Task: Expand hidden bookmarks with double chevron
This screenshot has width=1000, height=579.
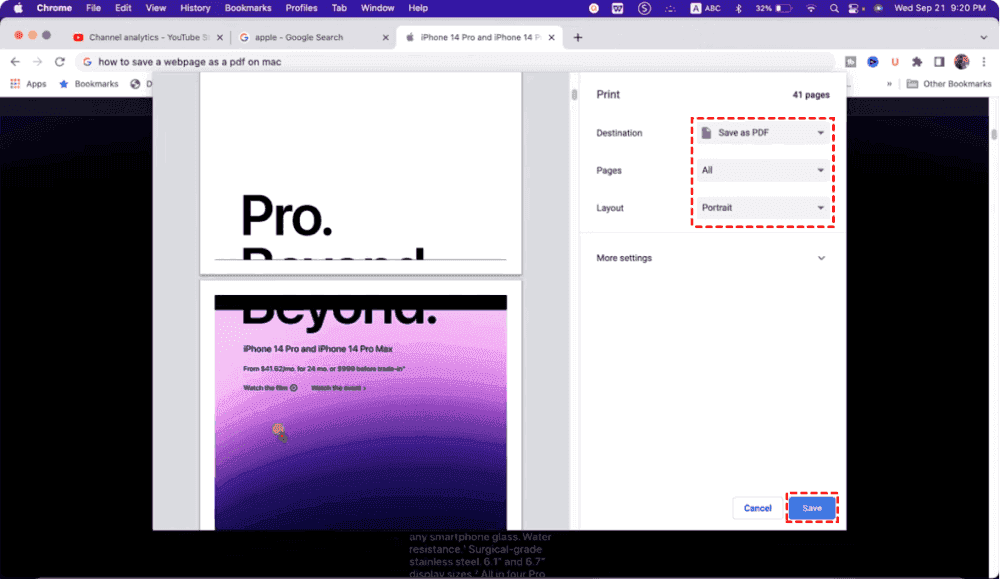Action: [x=889, y=84]
